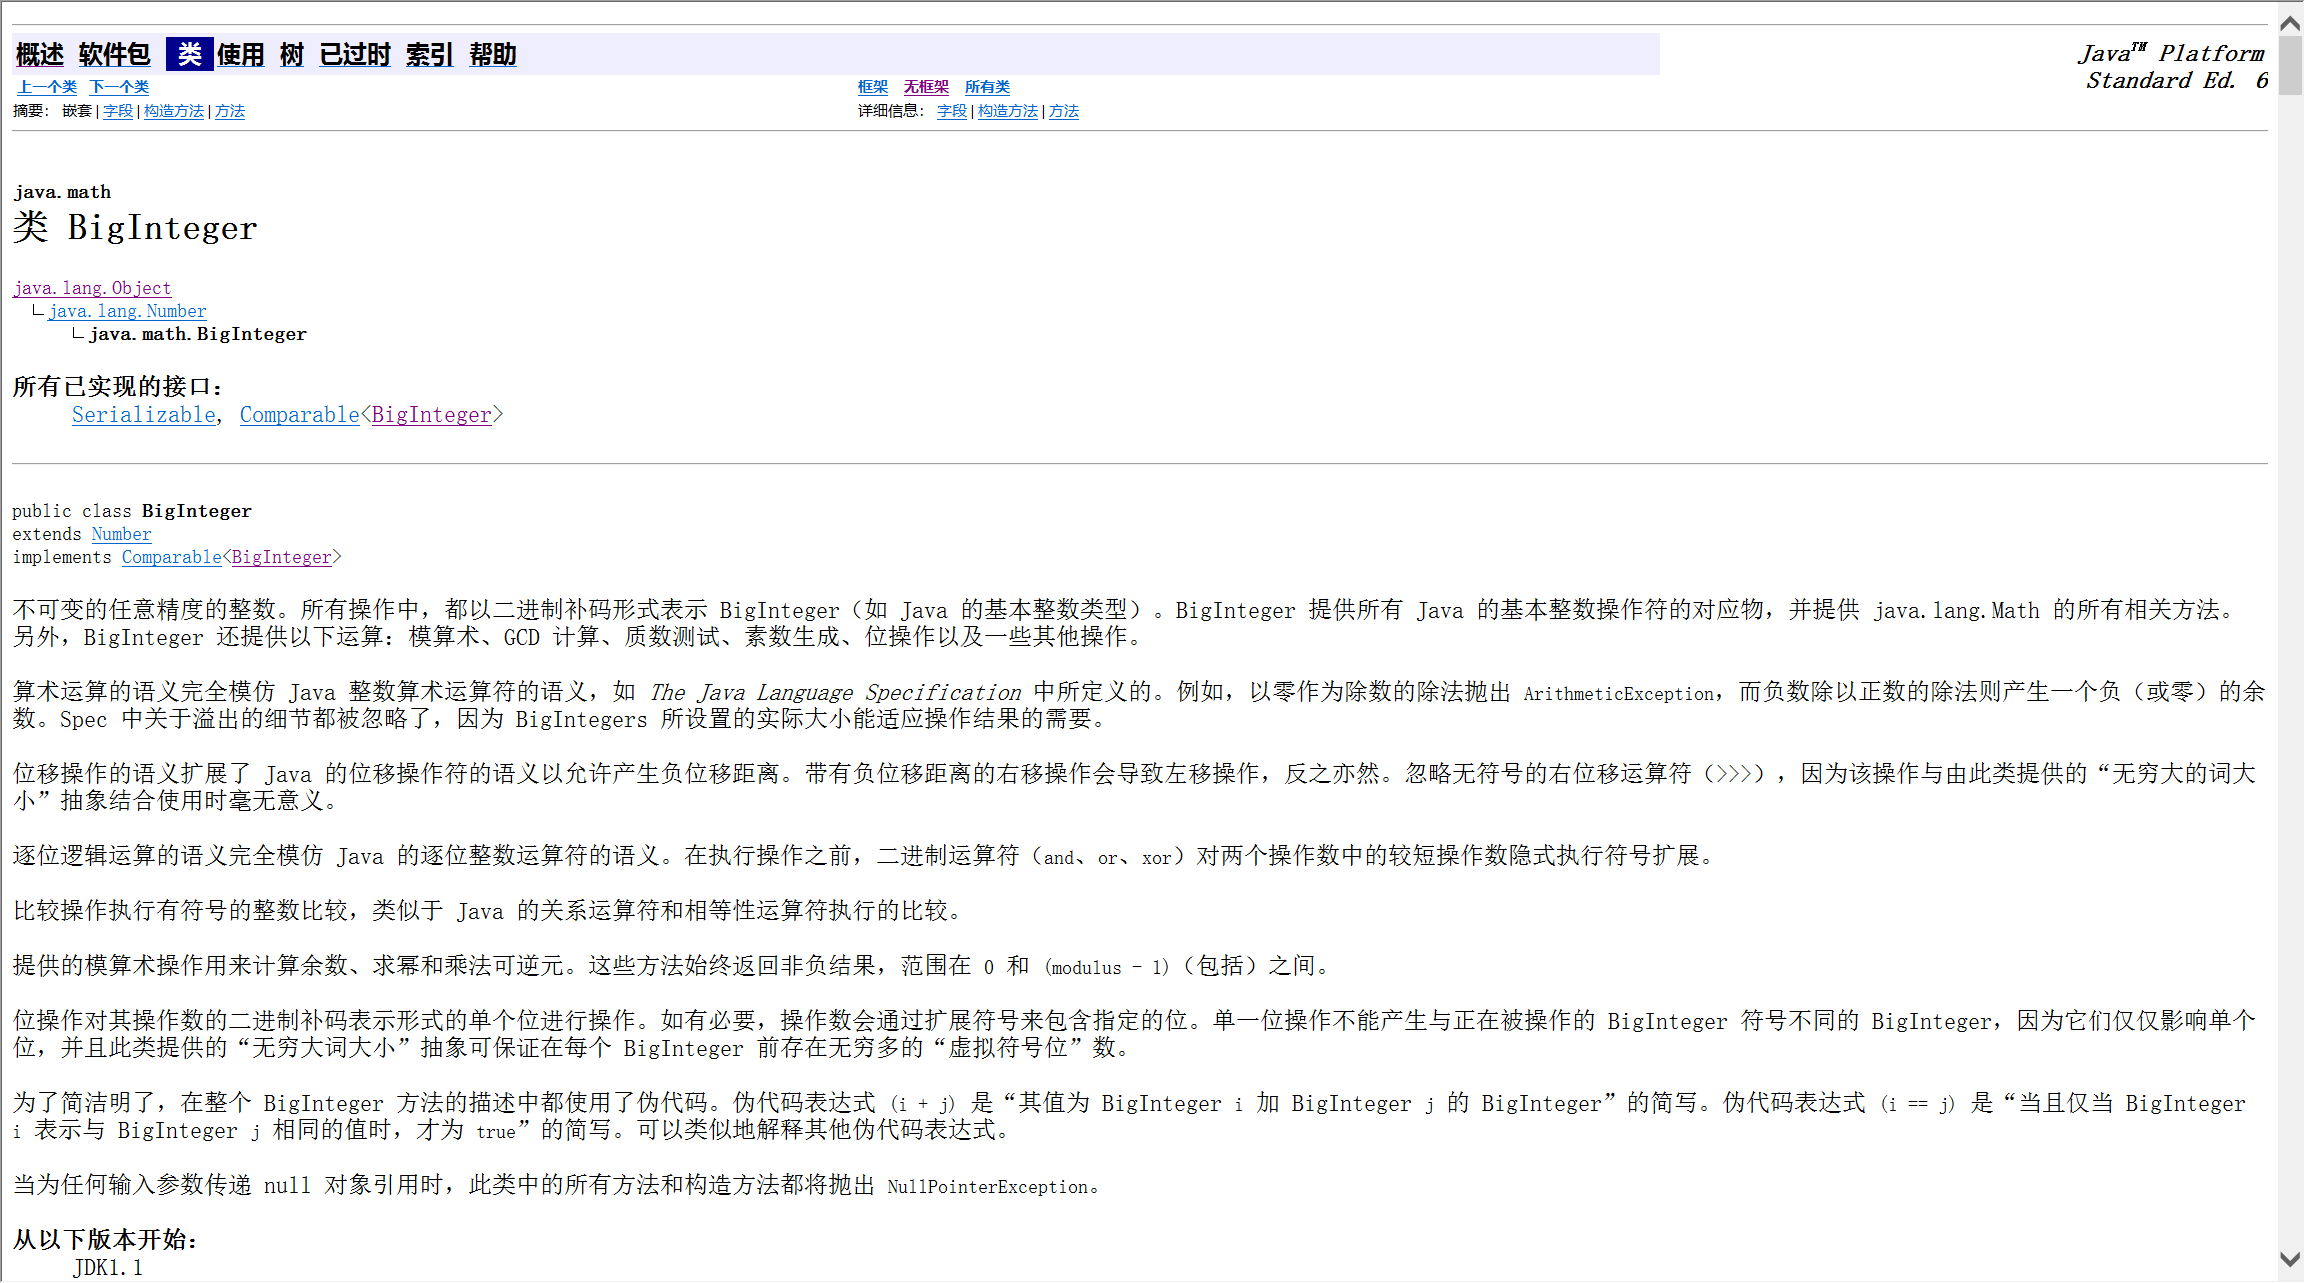Open the 树 navigation tab
The image size is (2304, 1283).
[x=291, y=55]
